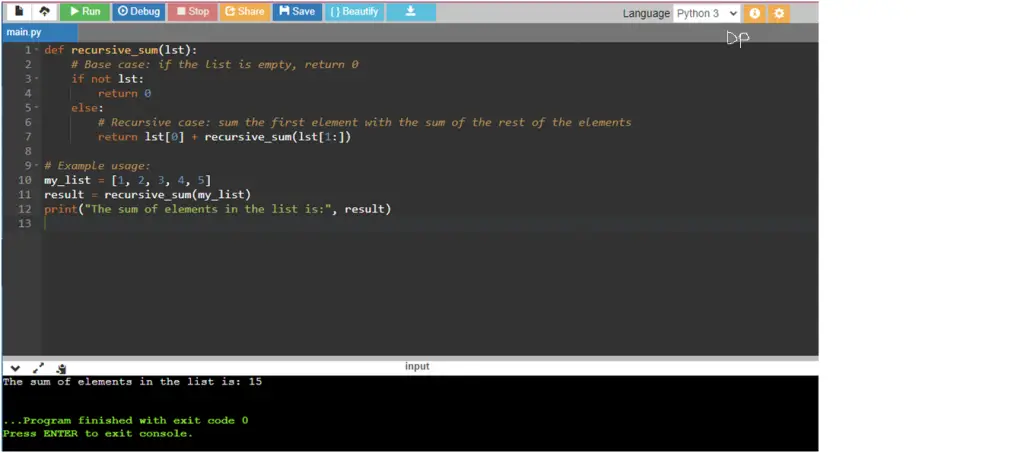Collapse the if block on line 3
The width and height of the screenshot is (1024, 453).
(37, 79)
